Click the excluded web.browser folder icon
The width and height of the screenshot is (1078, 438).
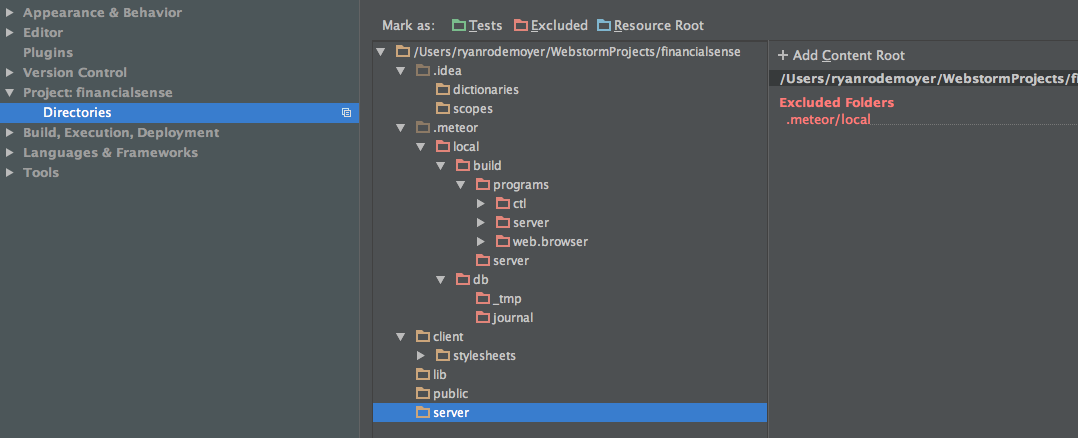click(x=503, y=241)
